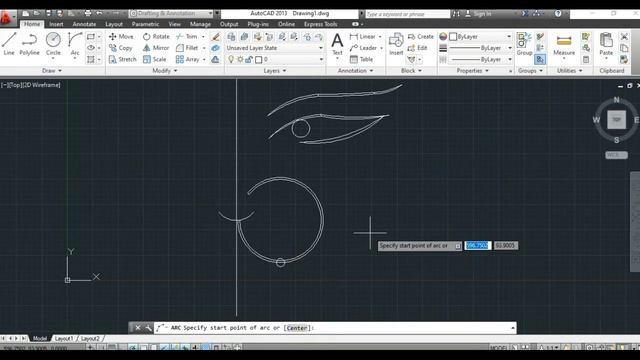Click the Erase tool in Modify
The height and width of the screenshot is (360, 640).
coord(216,36)
